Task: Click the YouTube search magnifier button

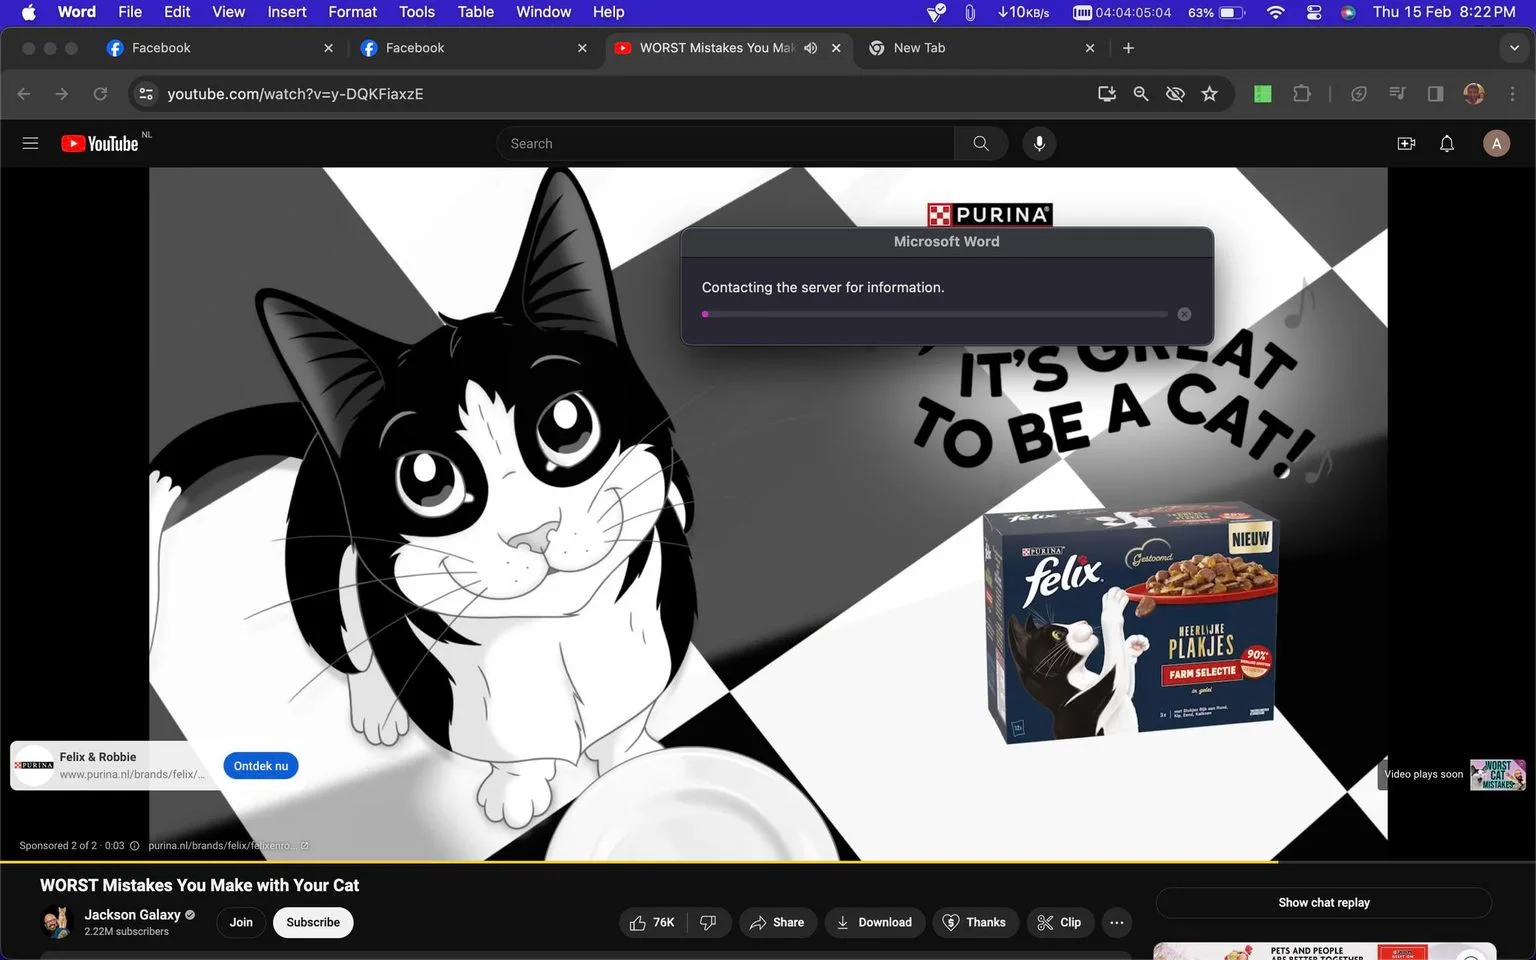Action: 981,143
